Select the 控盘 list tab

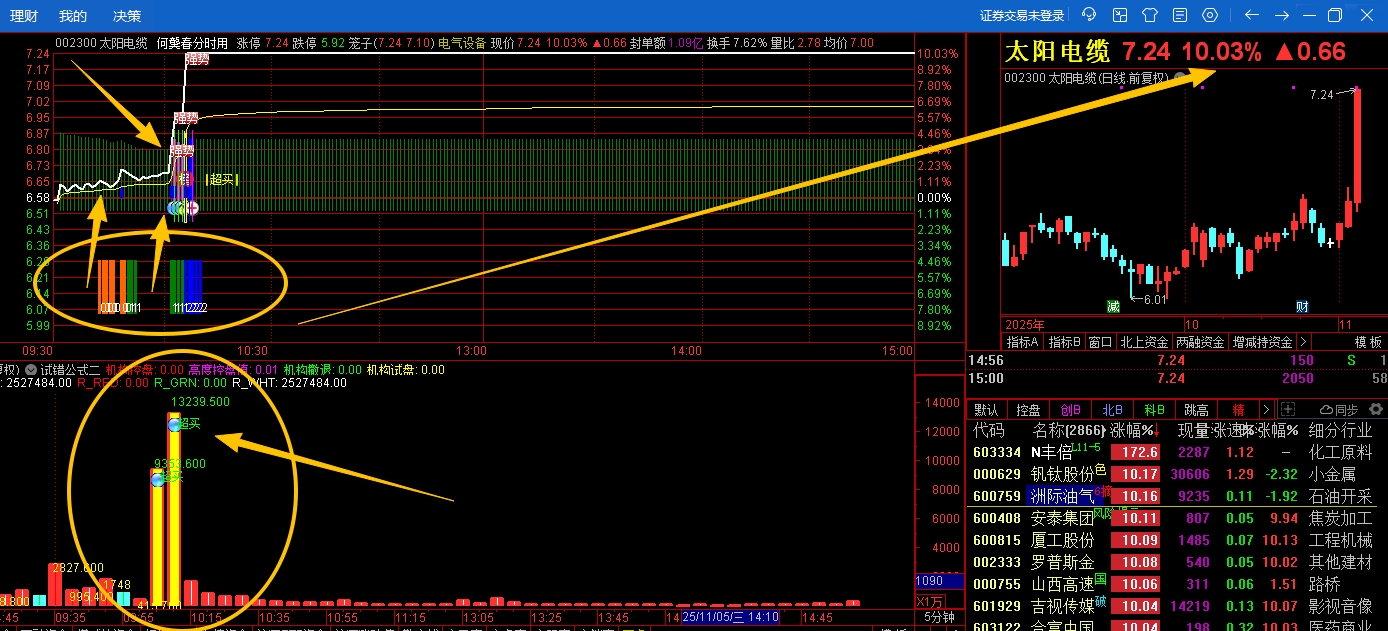click(1028, 410)
